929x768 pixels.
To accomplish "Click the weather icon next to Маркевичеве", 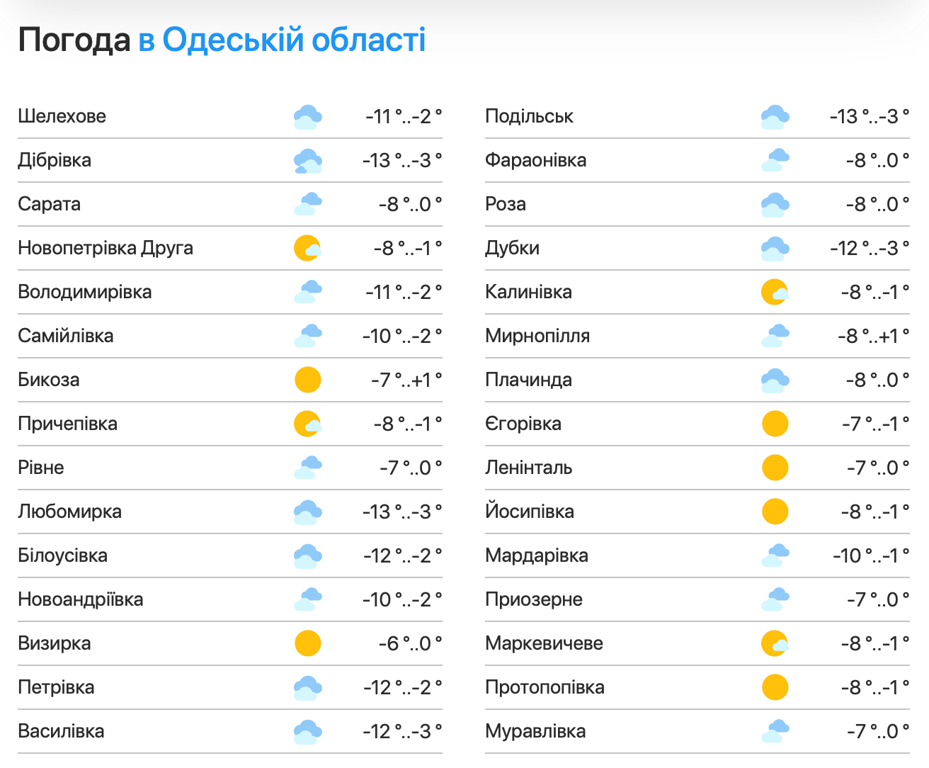I will point(775,643).
